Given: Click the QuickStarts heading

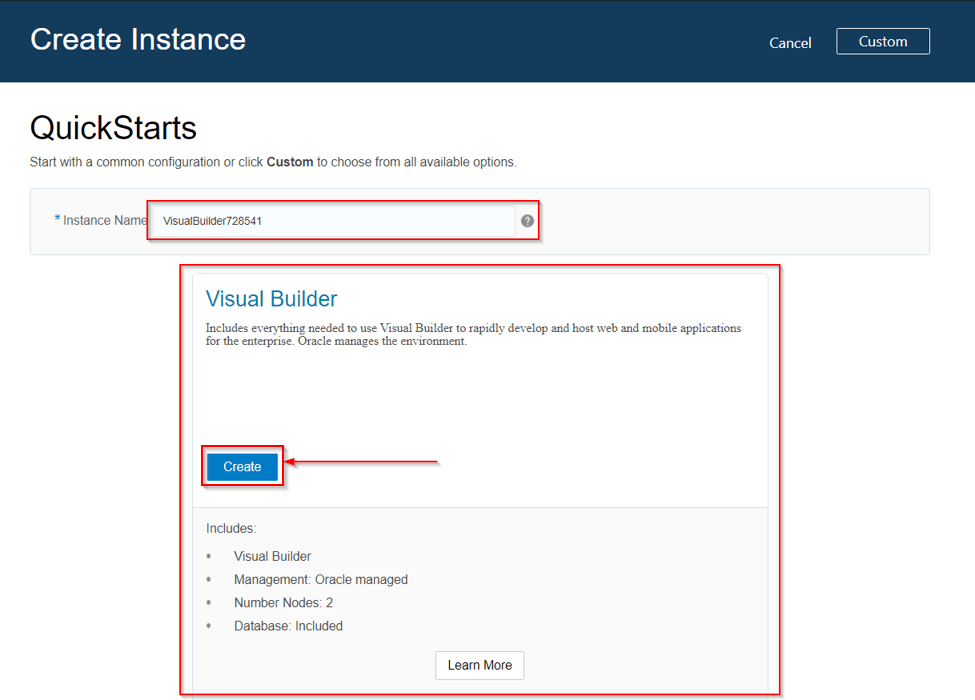Looking at the screenshot, I should click(x=113, y=128).
